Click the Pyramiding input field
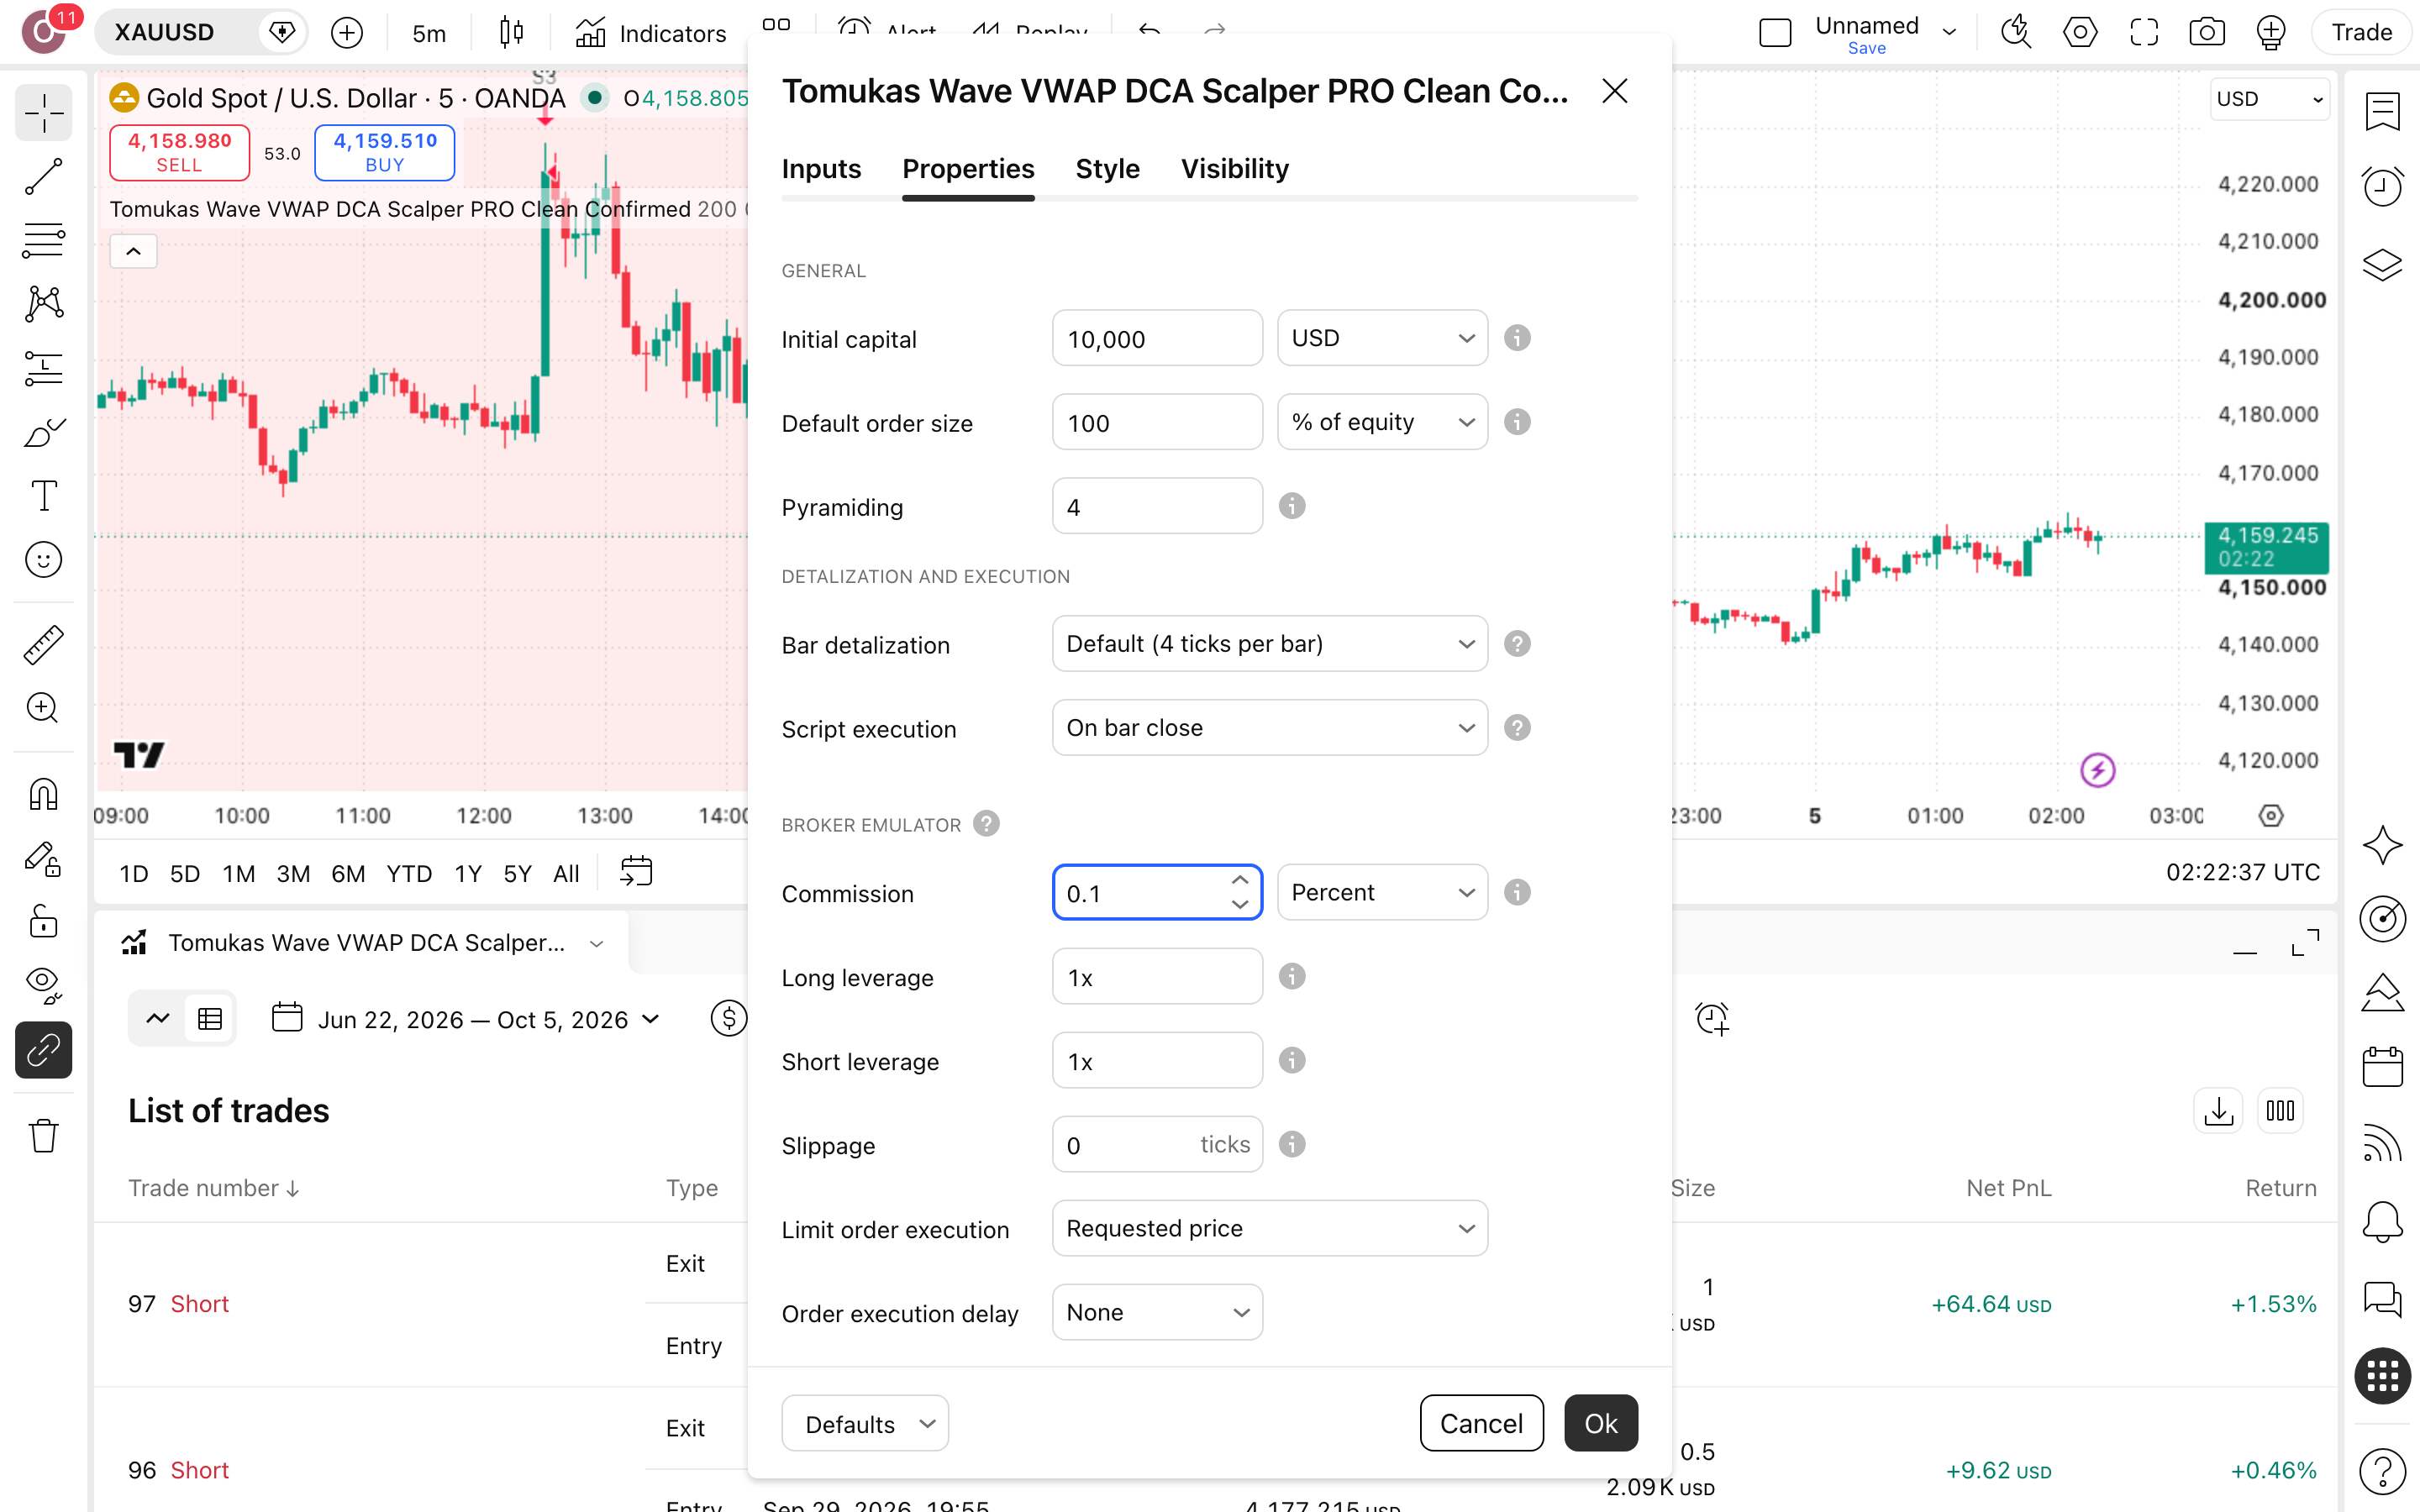Screen dimensions: 2420x1512 pos(1157,506)
